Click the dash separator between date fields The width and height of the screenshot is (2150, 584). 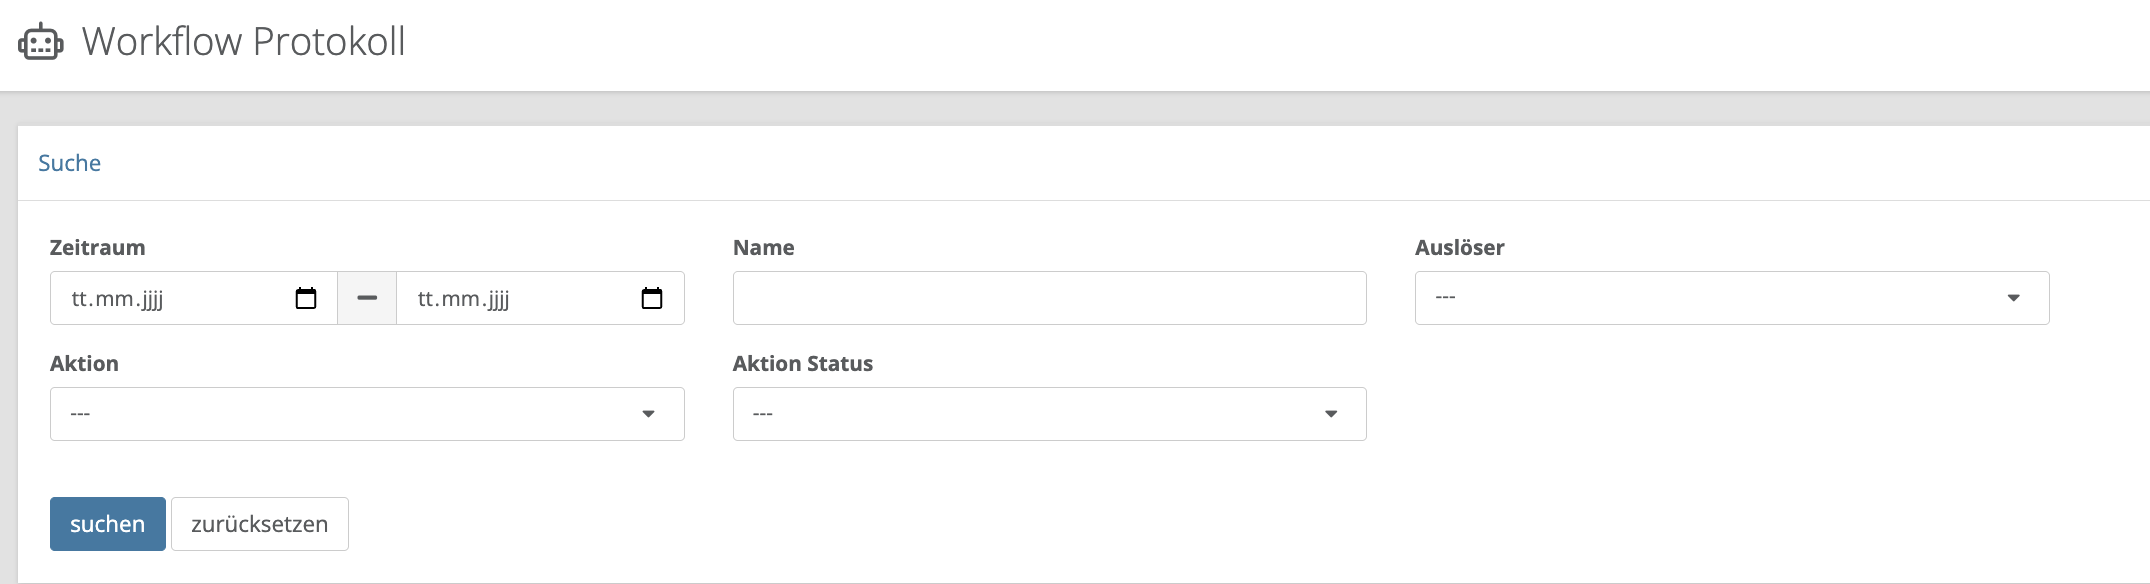click(x=367, y=298)
